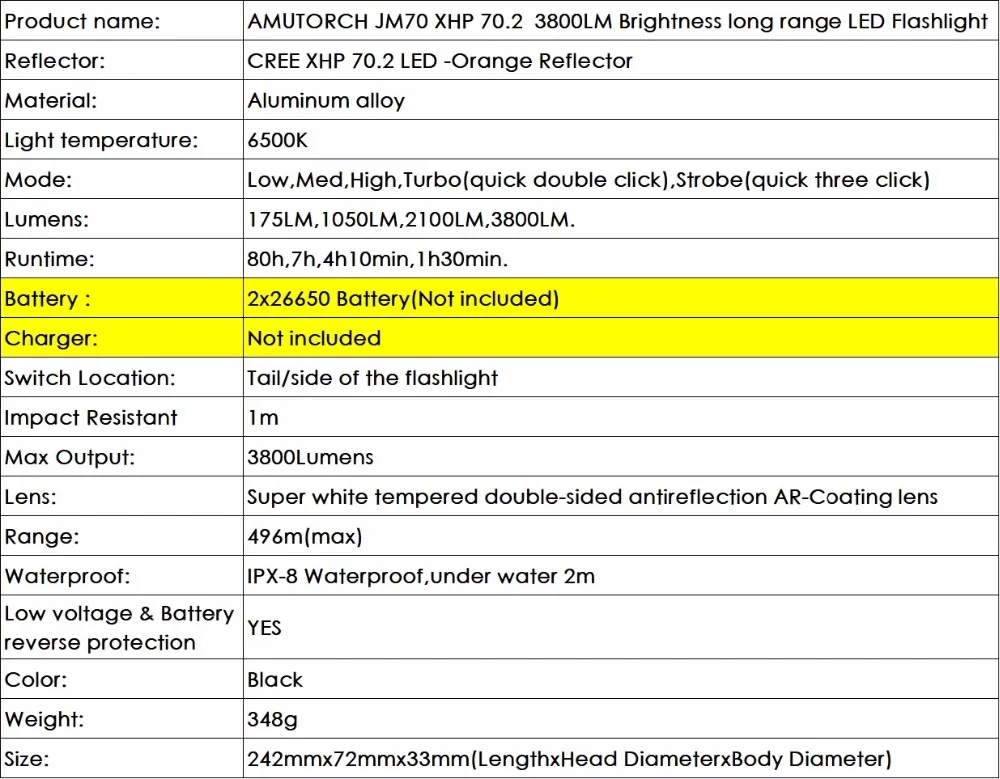This screenshot has width=1000, height=779.
Task: Click the 'Range:' label
Action: pos(42,537)
